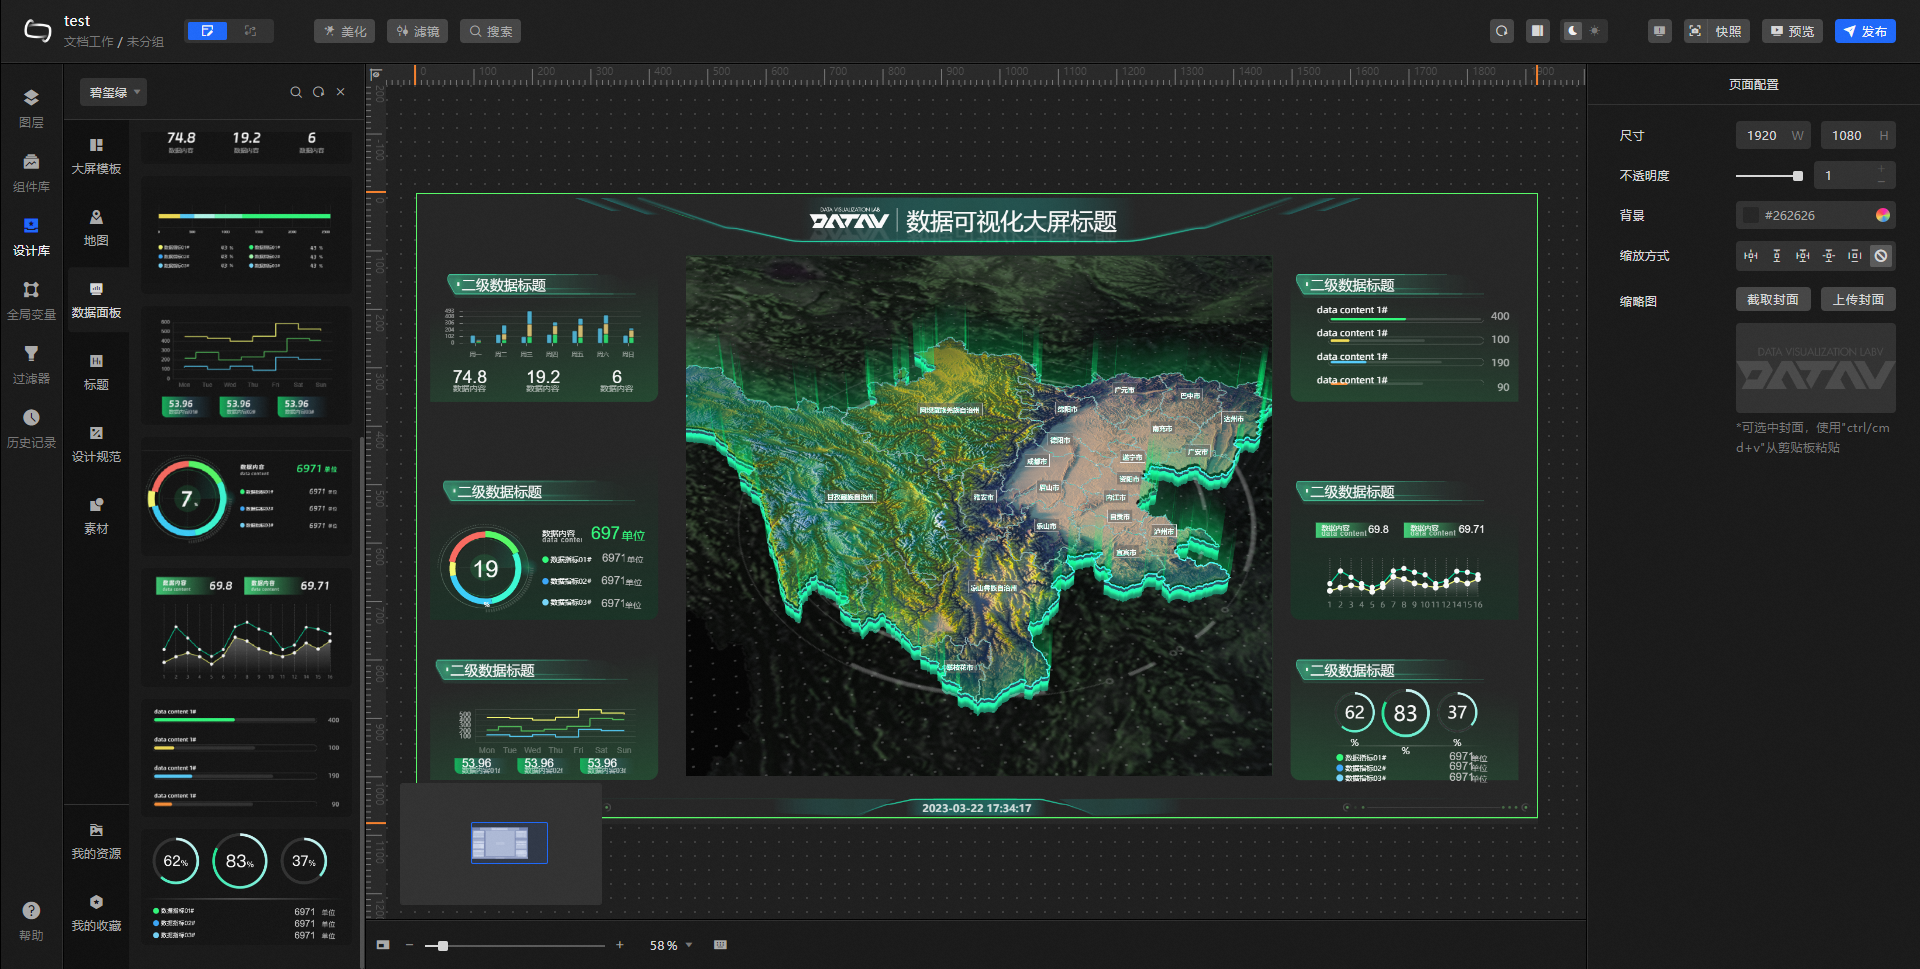Select the 地图 map category tab
The image size is (1920, 969).
[x=96, y=229]
